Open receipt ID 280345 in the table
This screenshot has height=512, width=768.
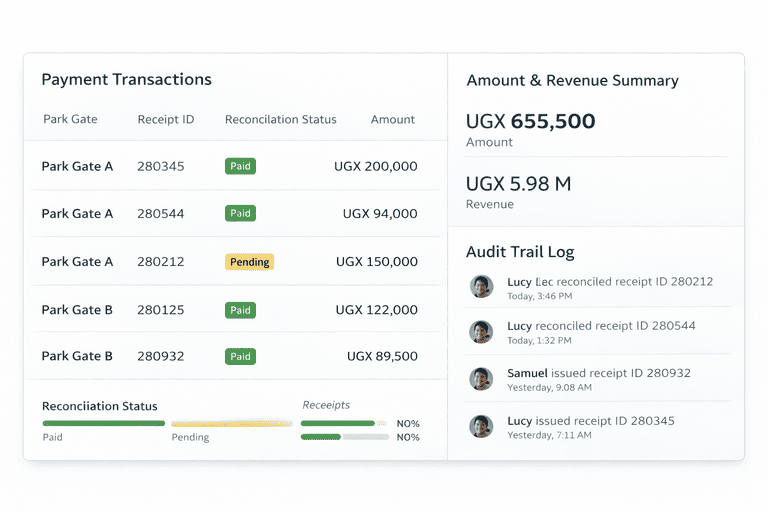(160, 167)
